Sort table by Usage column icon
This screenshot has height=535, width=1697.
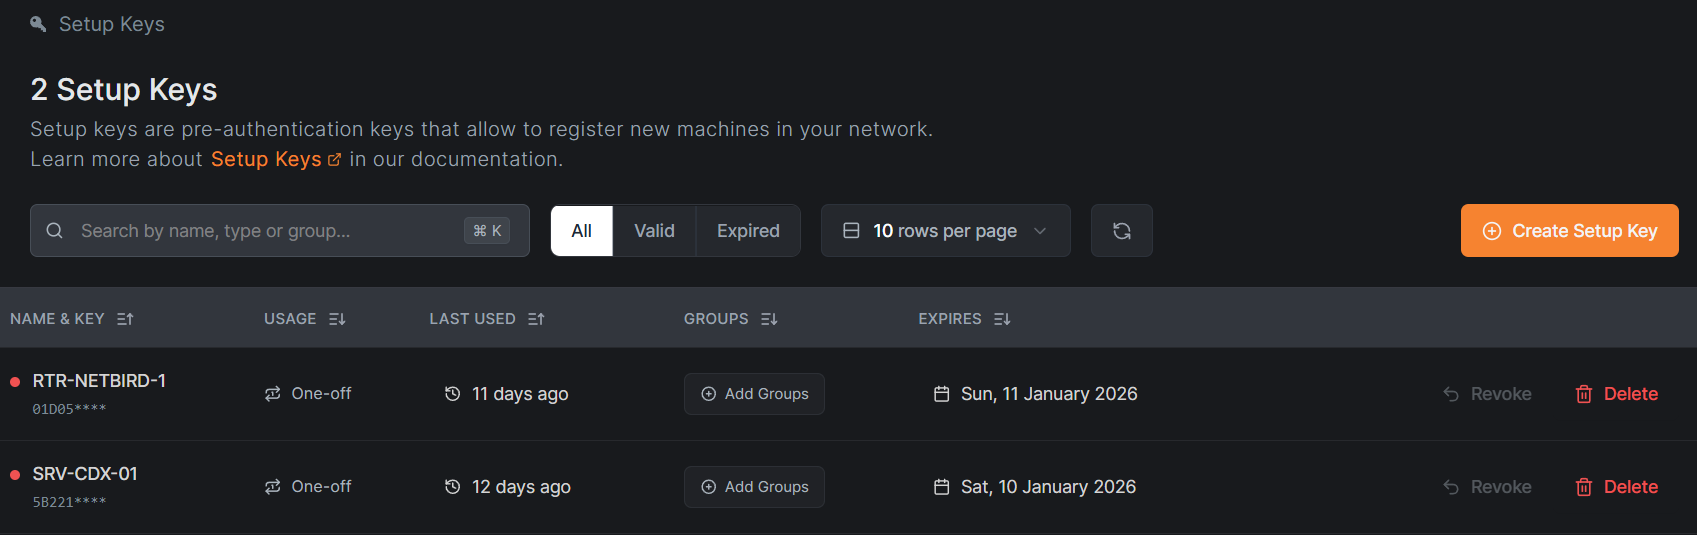click(337, 319)
